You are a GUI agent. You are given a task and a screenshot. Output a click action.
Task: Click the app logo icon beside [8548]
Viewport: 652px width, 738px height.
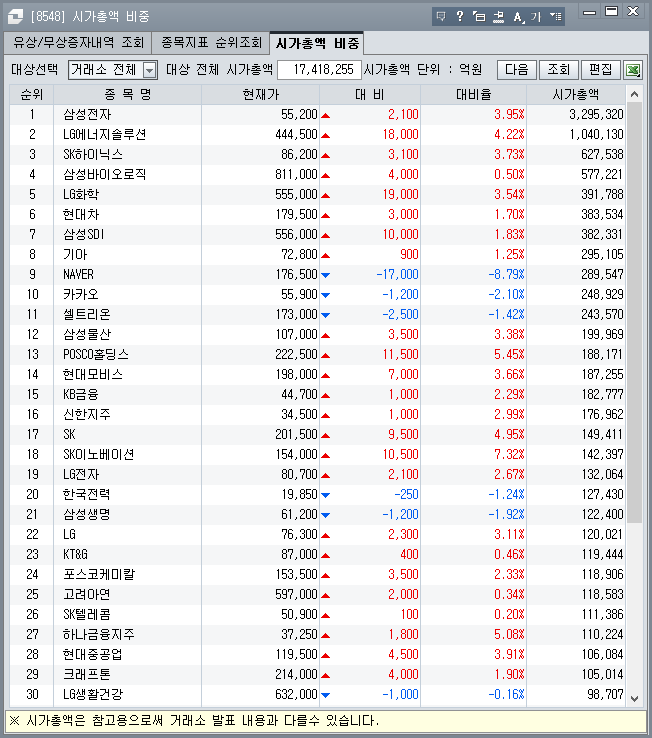click(x=16, y=16)
